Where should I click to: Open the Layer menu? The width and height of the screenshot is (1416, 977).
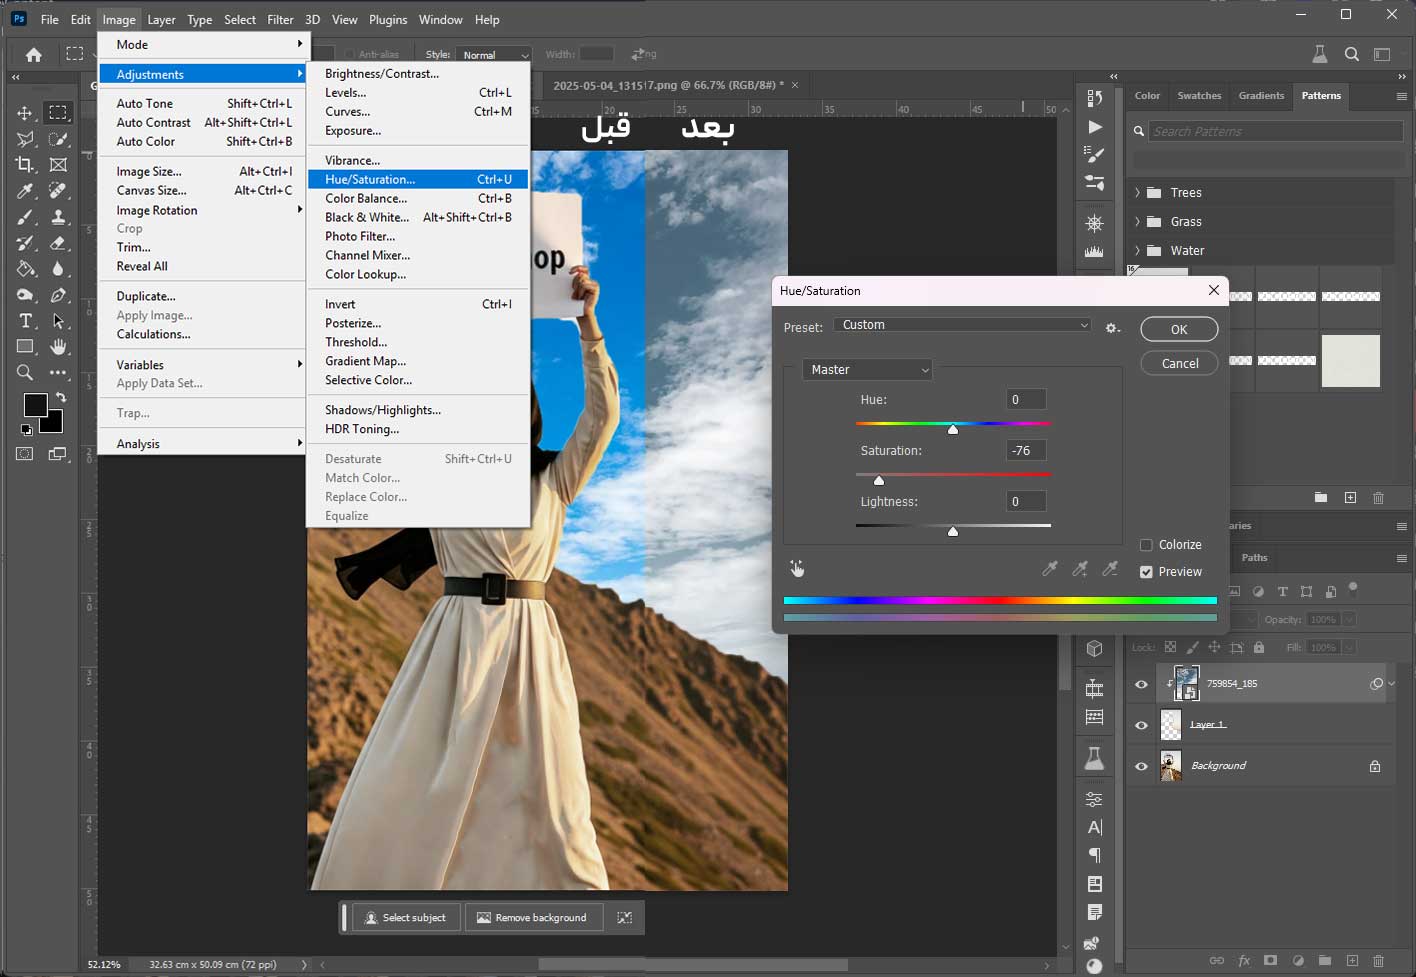pos(161,19)
